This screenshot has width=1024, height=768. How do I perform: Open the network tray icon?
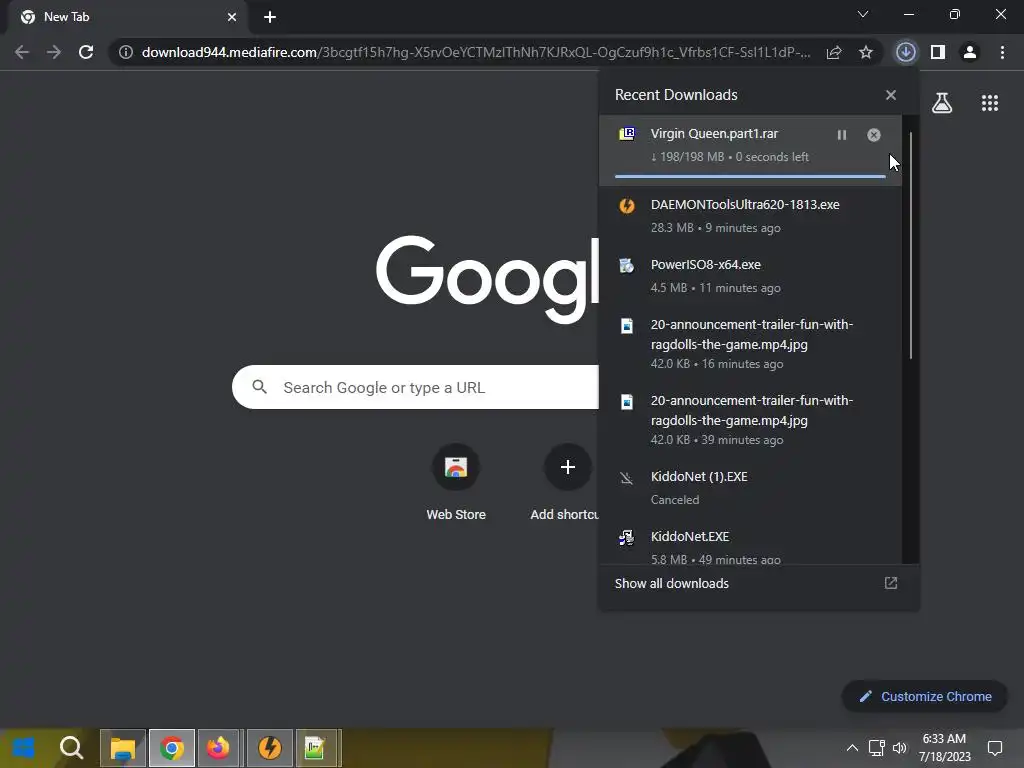[876, 748]
